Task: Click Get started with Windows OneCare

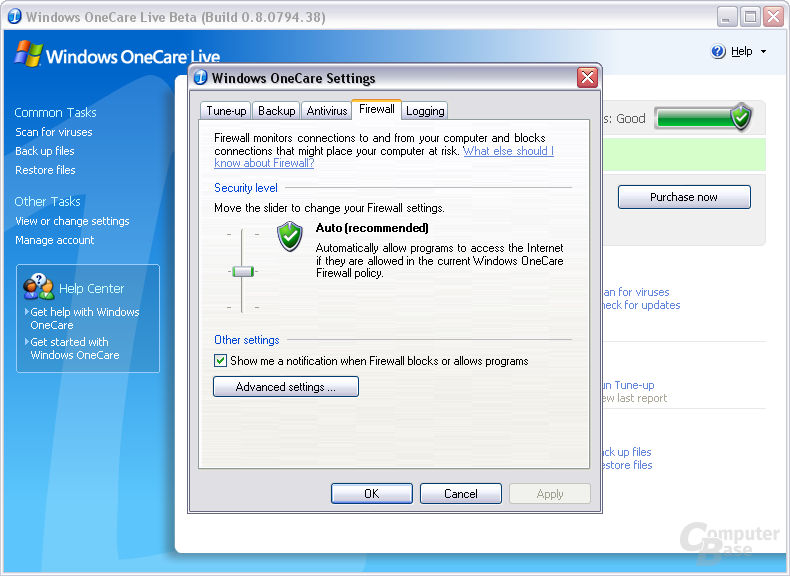Action: [75, 348]
